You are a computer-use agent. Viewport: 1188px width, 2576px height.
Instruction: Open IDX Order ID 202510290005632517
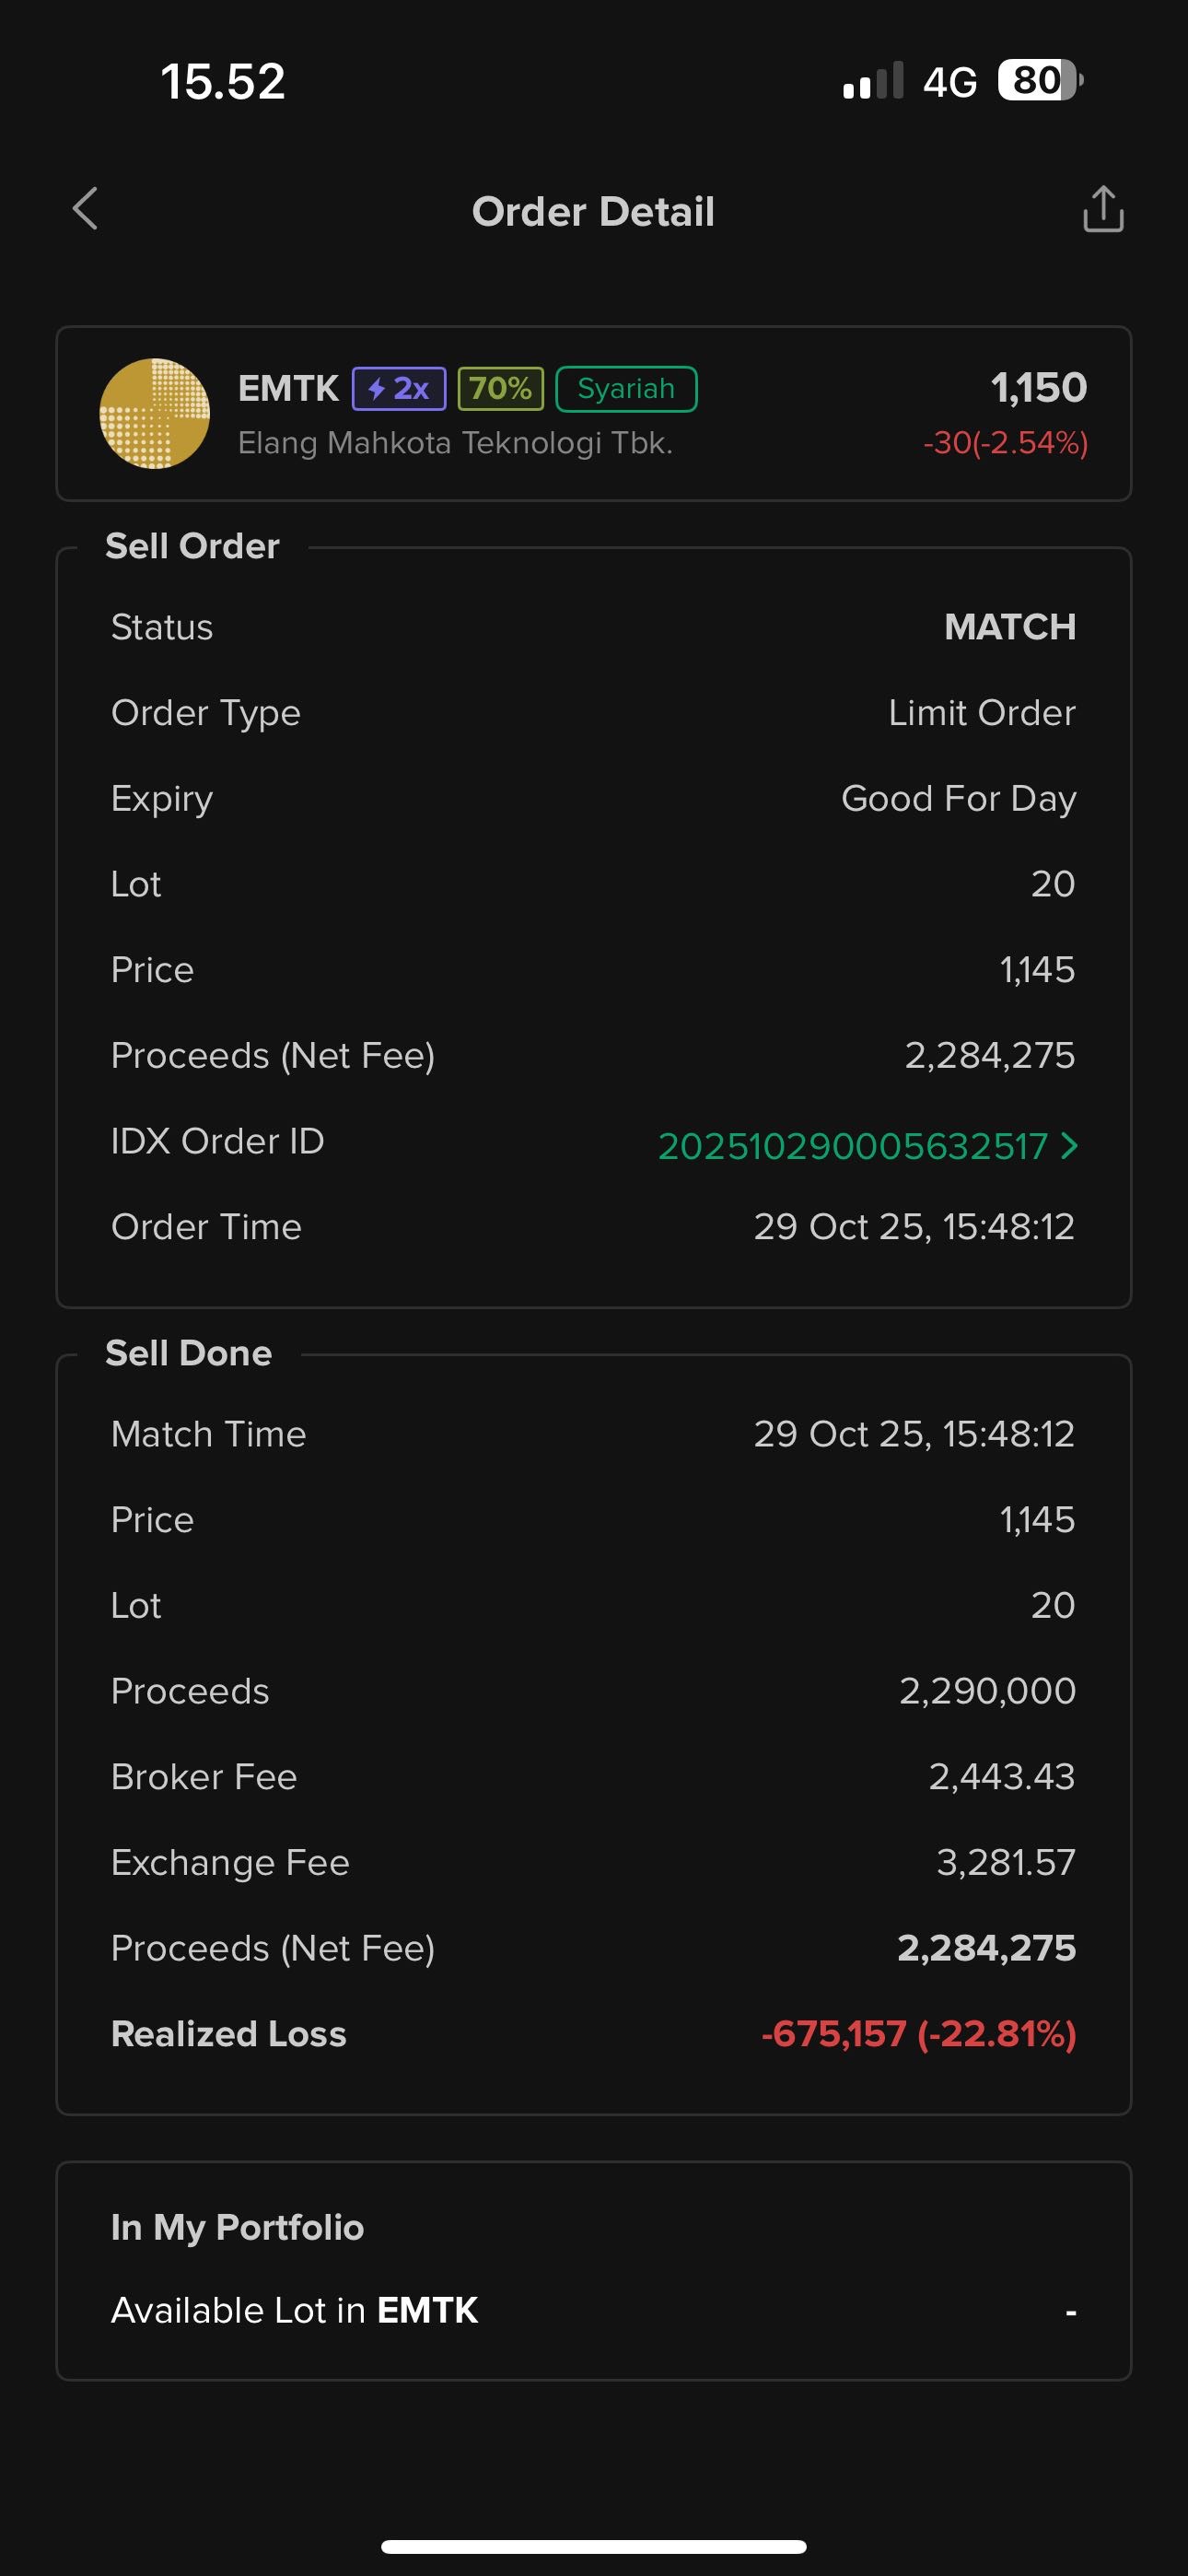(852, 1146)
